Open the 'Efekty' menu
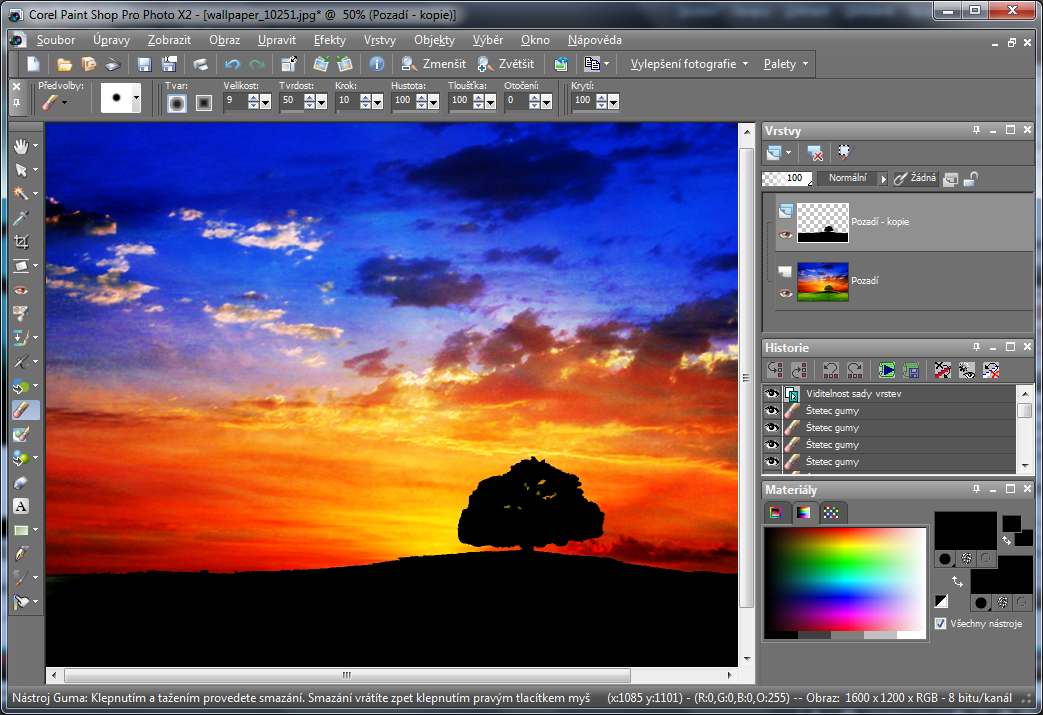The image size is (1043, 715). (x=329, y=40)
